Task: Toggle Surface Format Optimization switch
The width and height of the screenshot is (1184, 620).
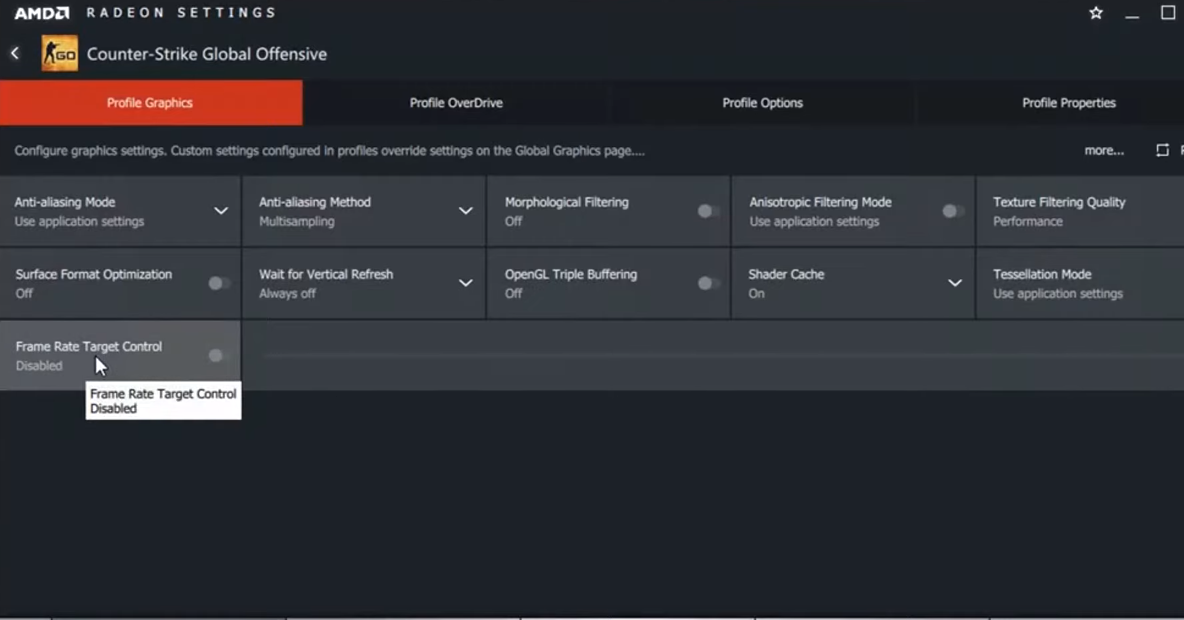Action: tap(219, 283)
